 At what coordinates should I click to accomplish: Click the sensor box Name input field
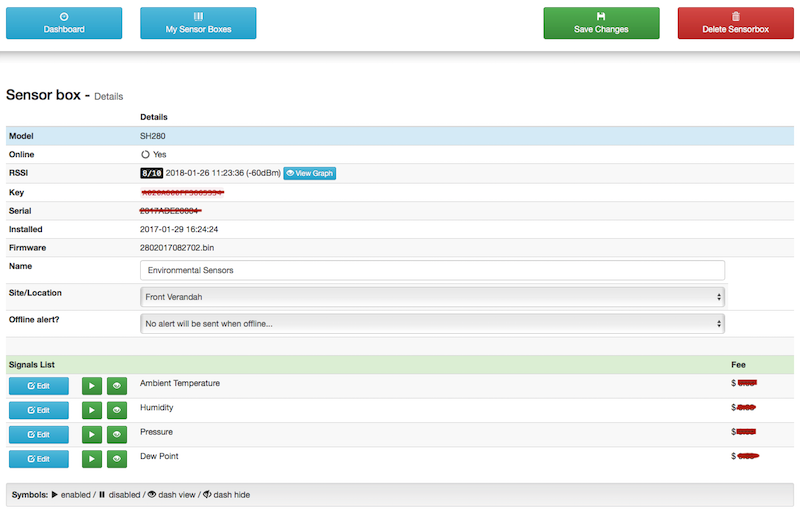point(432,270)
